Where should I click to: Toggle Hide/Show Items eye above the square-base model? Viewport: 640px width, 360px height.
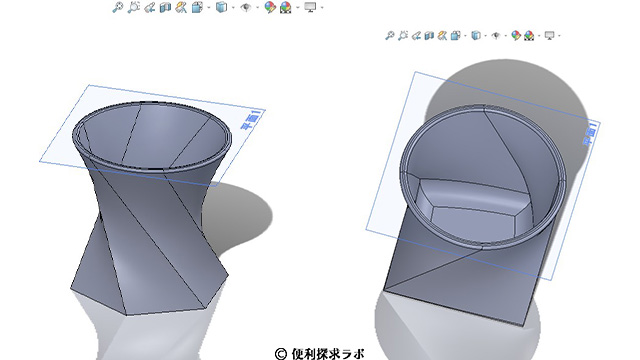(x=496, y=36)
